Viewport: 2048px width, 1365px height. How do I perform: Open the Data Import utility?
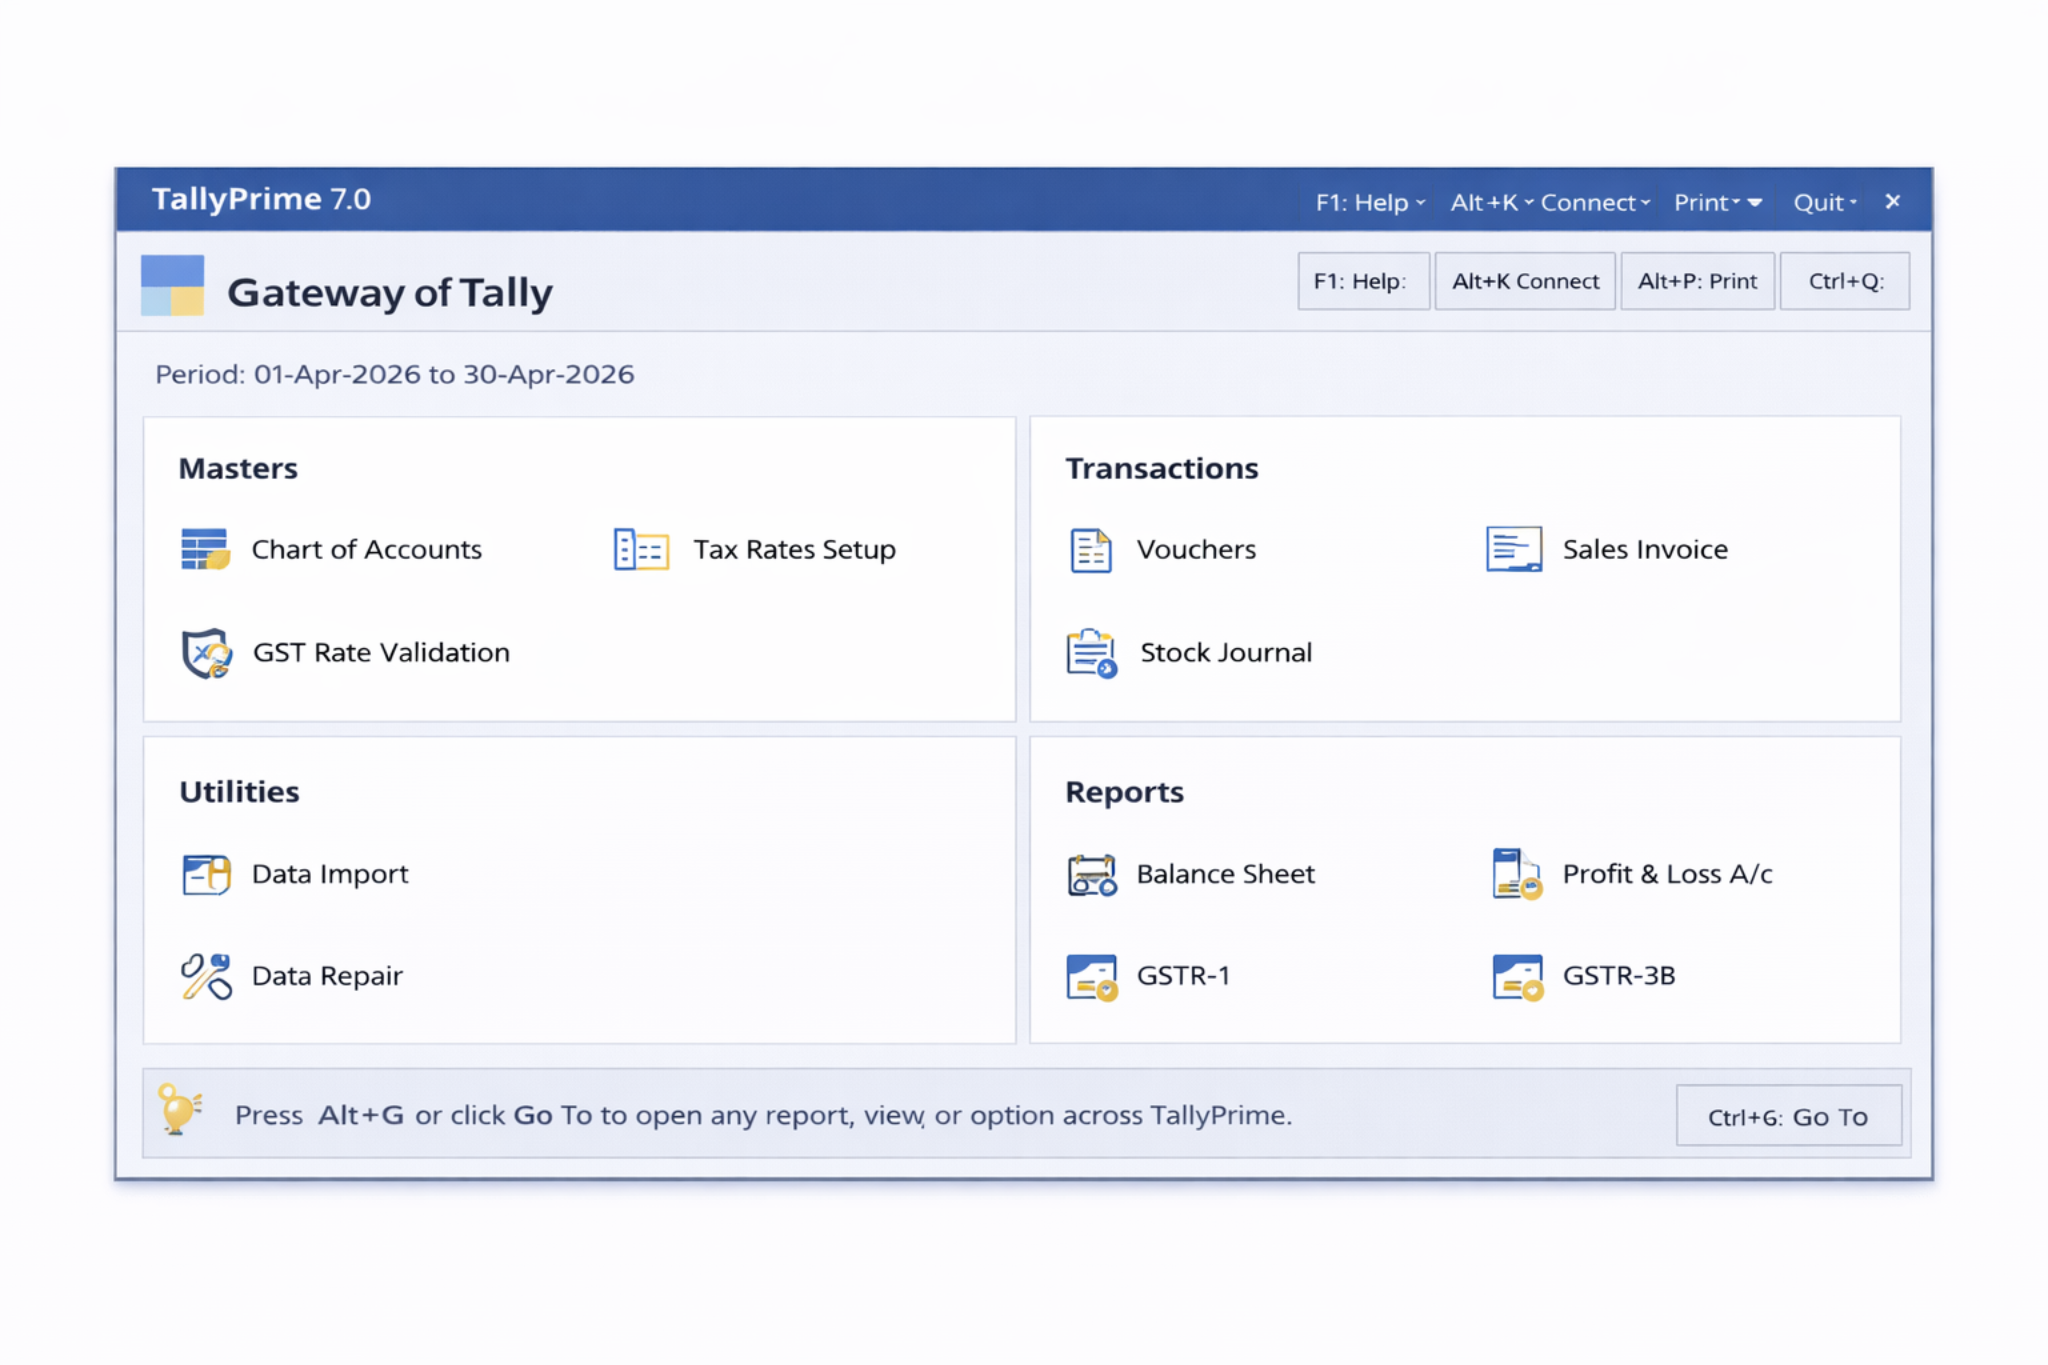pyautogui.click(x=204, y=873)
